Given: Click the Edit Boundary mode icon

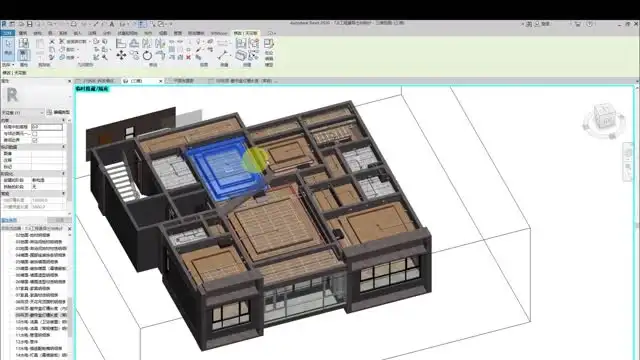Looking at the screenshot, I should point(269,43).
